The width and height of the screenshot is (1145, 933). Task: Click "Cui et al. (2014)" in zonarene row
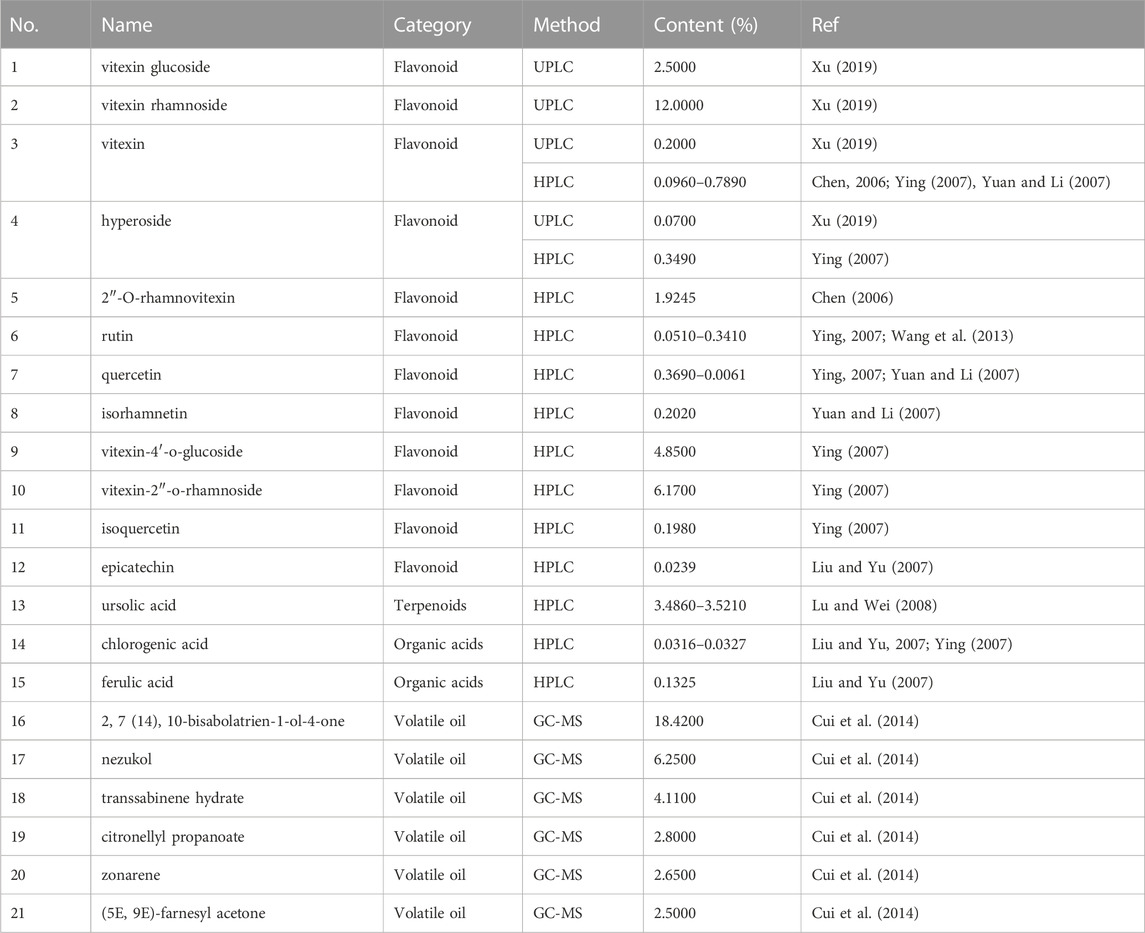pos(865,875)
